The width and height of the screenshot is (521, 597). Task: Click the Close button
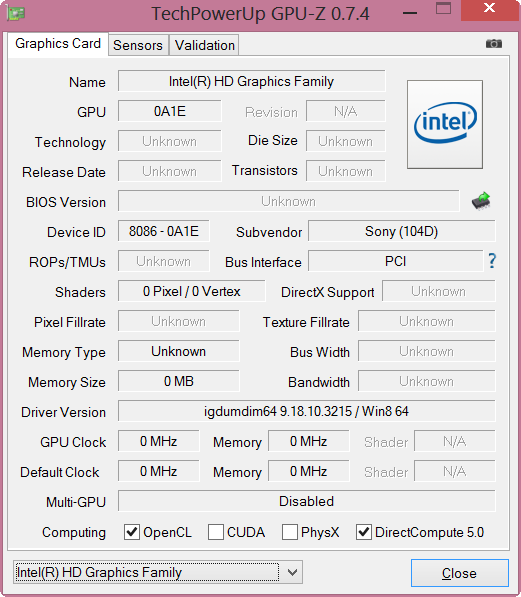click(x=460, y=573)
